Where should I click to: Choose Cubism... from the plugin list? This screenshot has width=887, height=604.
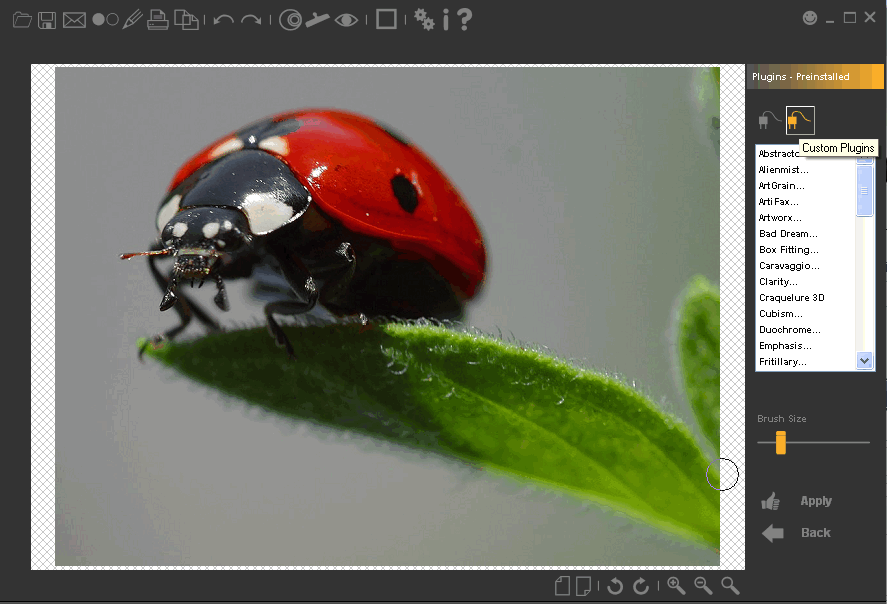[x=781, y=313]
